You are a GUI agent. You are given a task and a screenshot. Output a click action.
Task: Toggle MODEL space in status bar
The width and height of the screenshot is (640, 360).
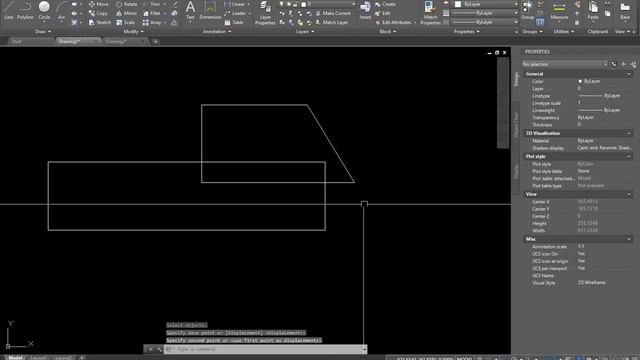(464, 358)
